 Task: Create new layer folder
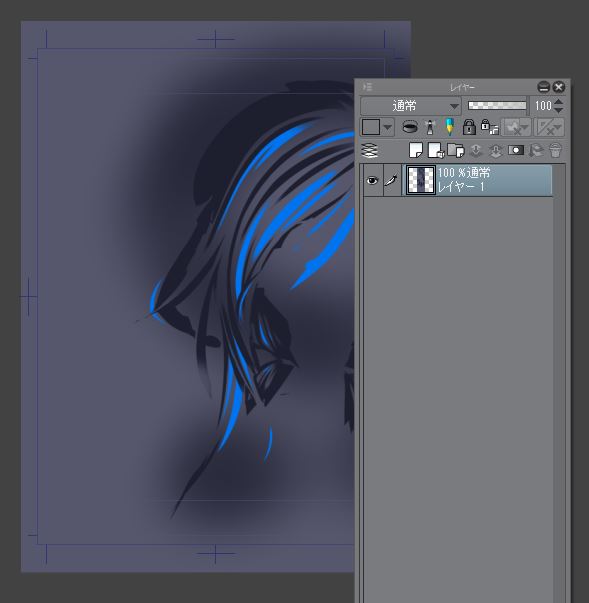coord(456,150)
